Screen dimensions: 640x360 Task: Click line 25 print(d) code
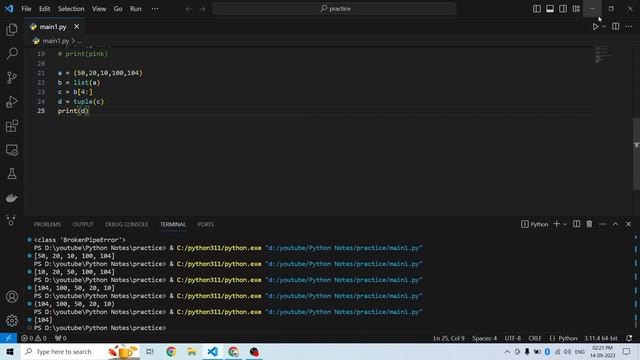click(x=73, y=111)
